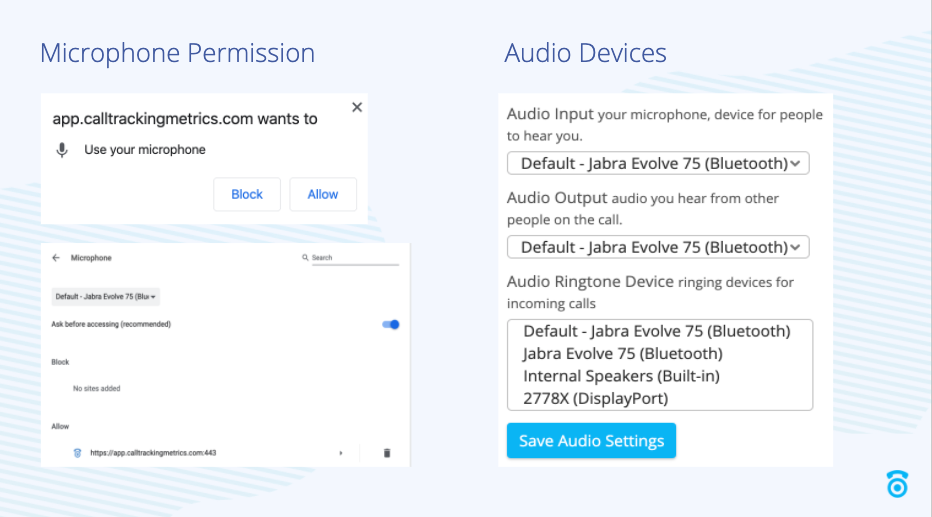This screenshot has height=517, width=932.
Task: Select 2778X (DisplayPort) ringtone device
Action: point(595,398)
